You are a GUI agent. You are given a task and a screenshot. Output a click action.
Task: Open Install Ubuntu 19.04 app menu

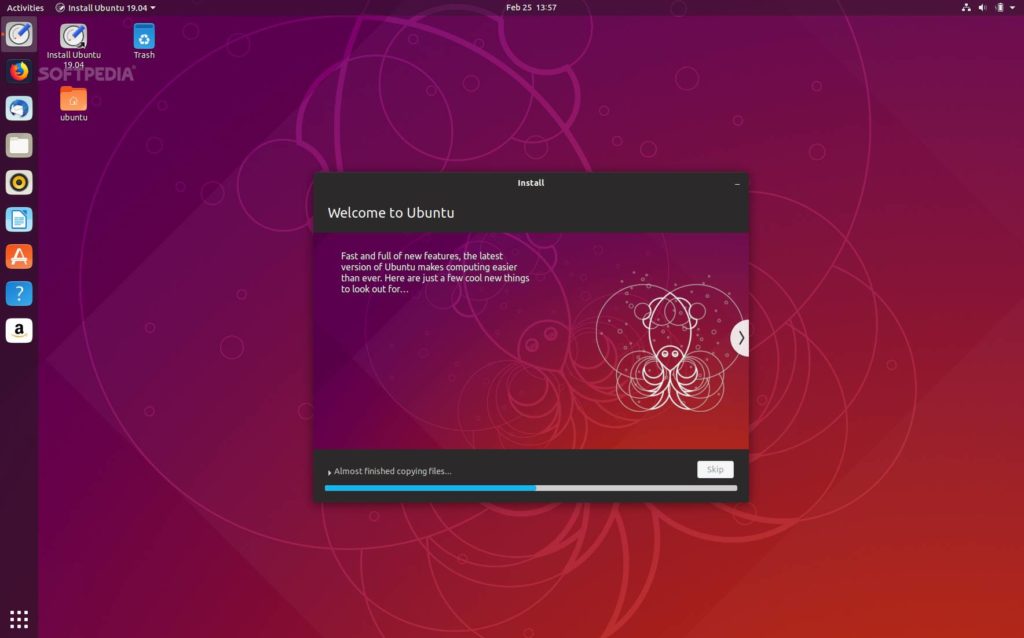105,8
